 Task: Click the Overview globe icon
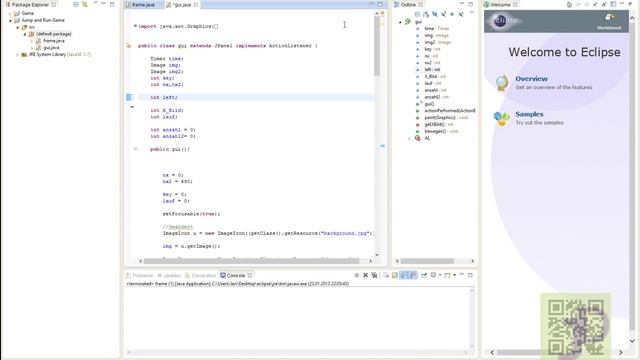point(502,82)
